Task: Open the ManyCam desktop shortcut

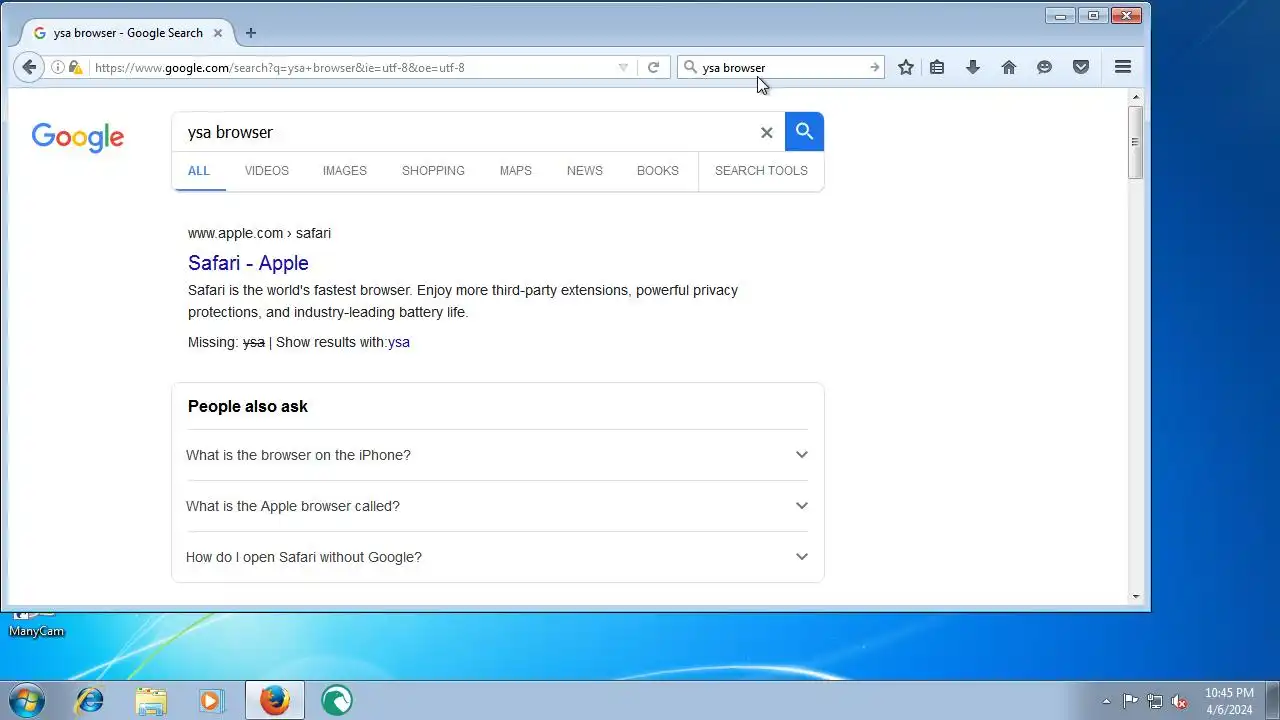Action: point(37,624)
